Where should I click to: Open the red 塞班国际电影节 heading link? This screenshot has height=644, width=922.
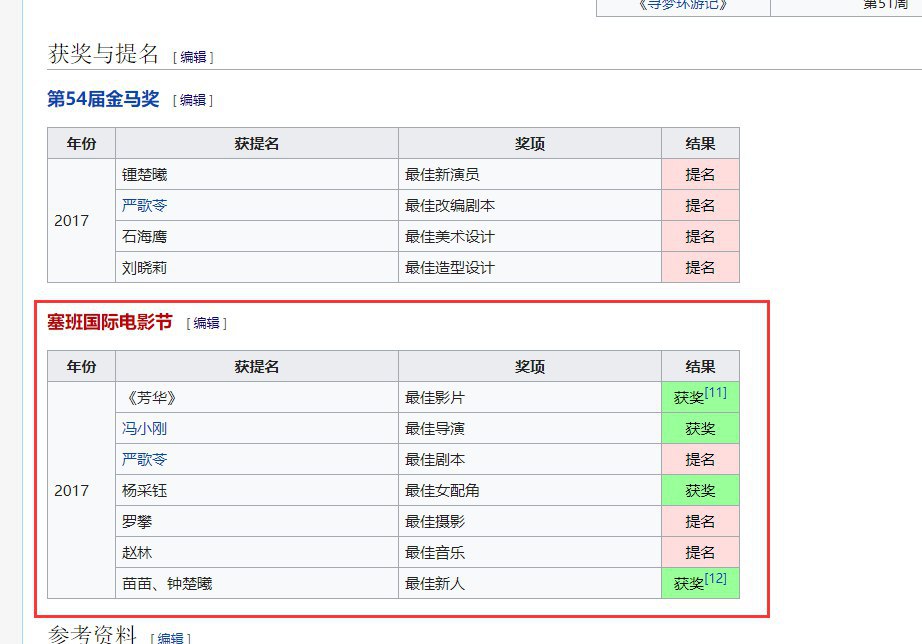click(110, 322)
